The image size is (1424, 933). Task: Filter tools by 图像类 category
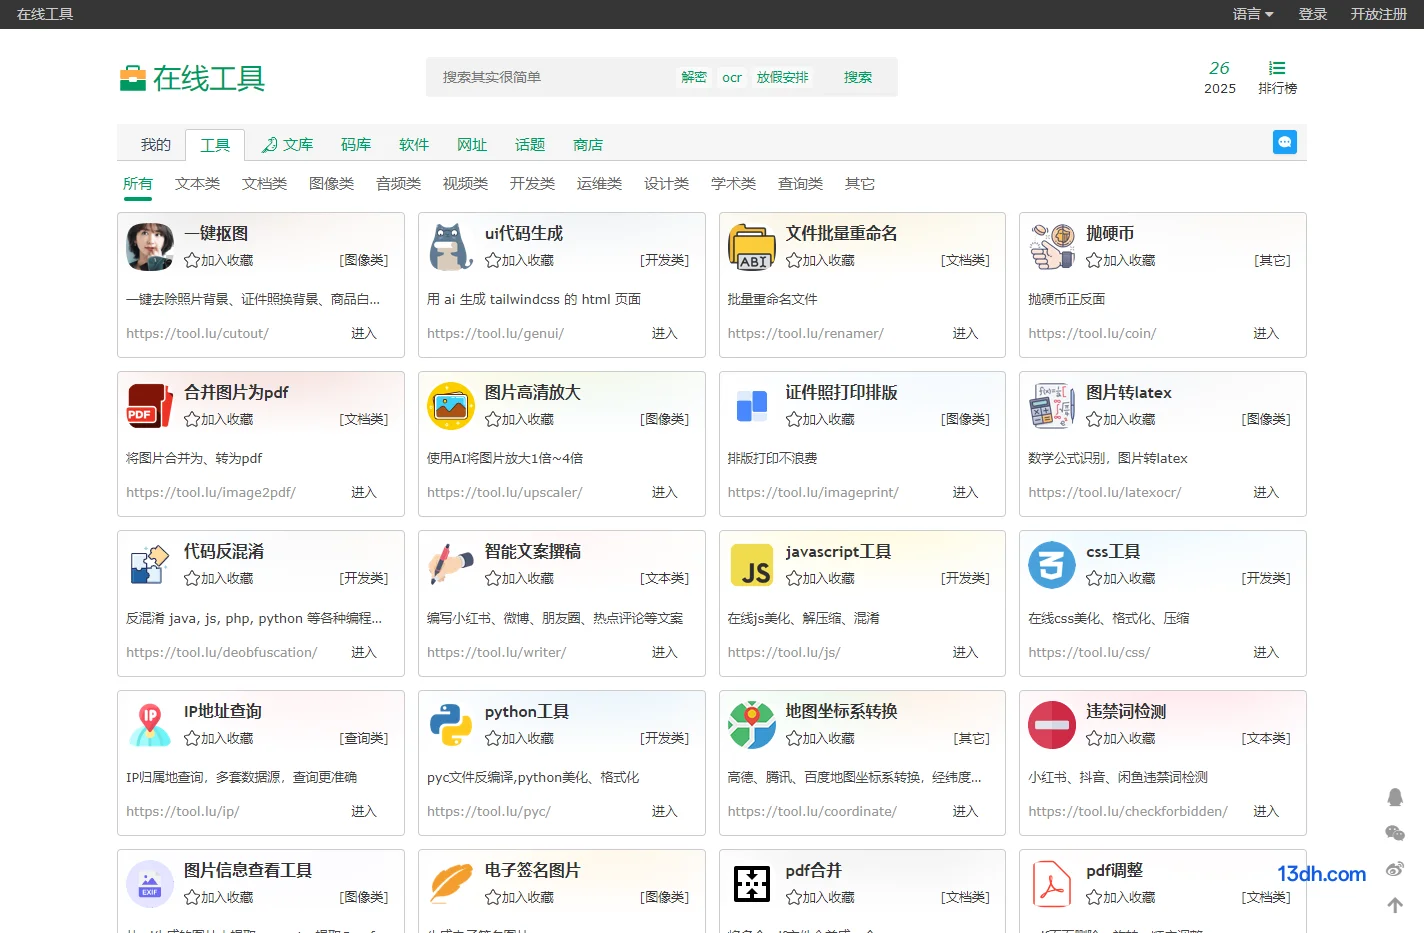332,183
